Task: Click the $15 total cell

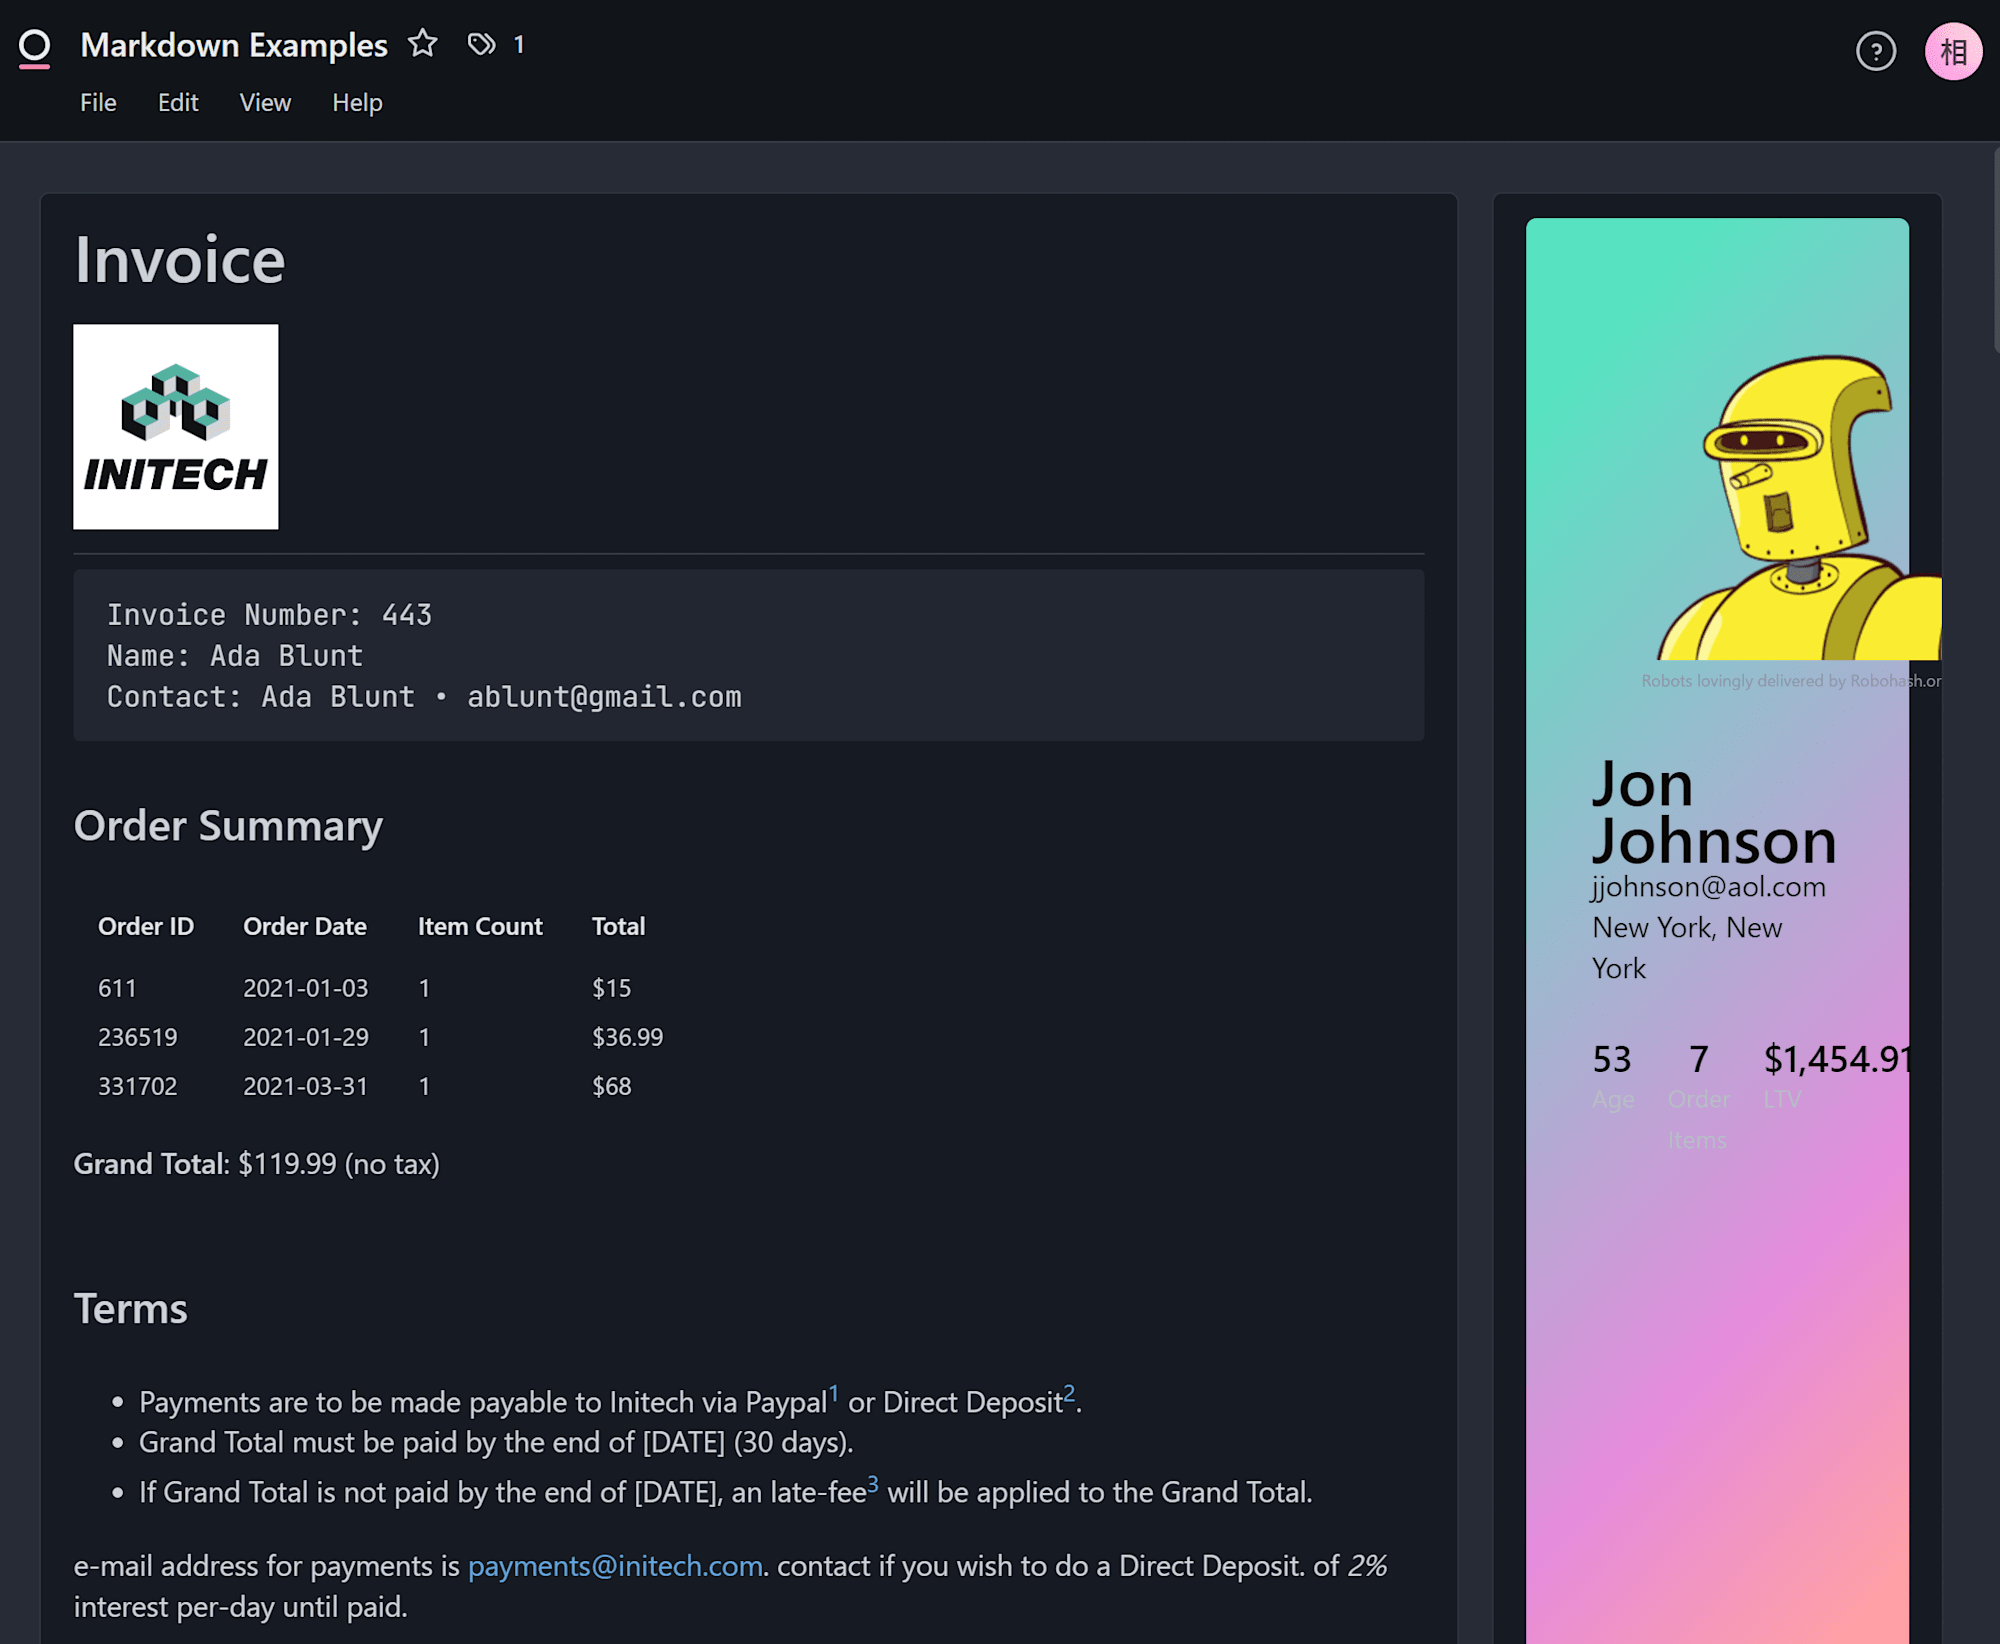Action: (x=611, y=988)
